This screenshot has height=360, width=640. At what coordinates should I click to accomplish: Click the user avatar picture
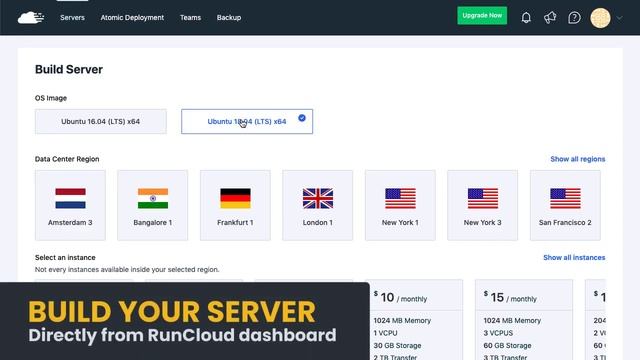(x=600, y=18)
